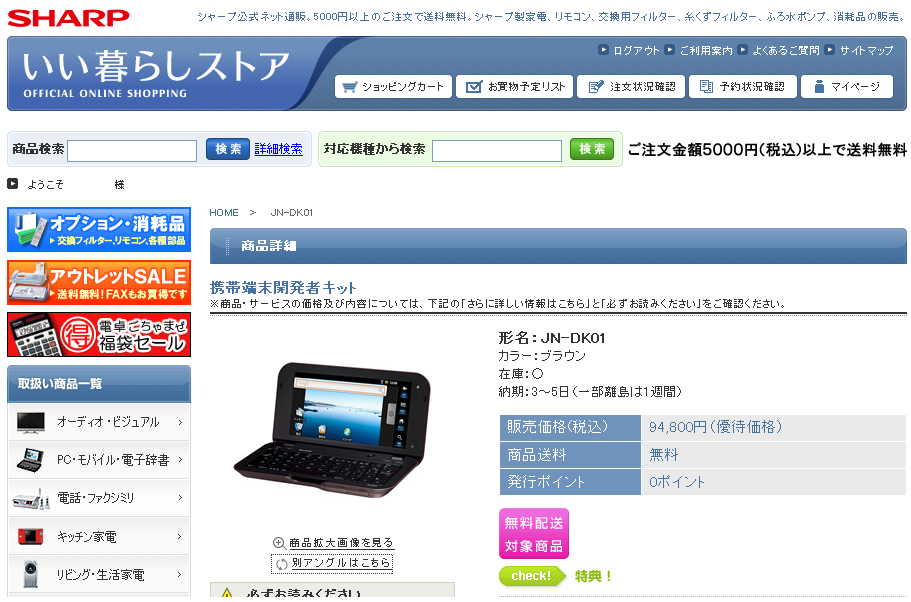Screen dimensions: 911x602
Task: Click the SHARP logo
Action: [68, 17]
